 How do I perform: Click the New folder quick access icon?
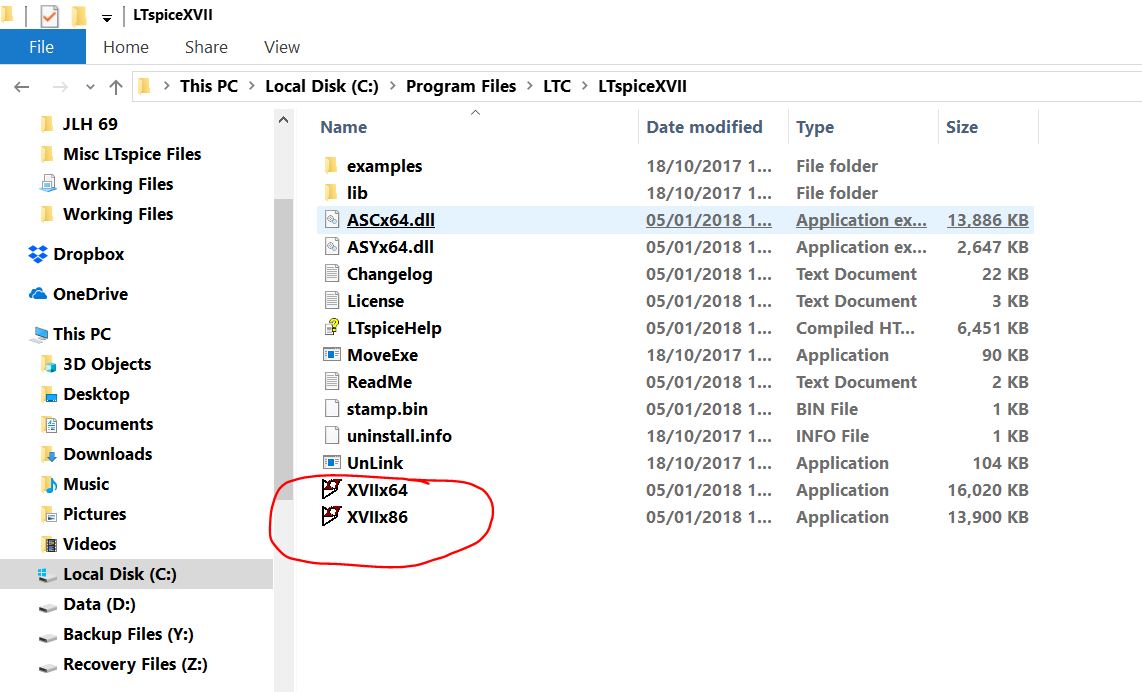pos(79,15)
